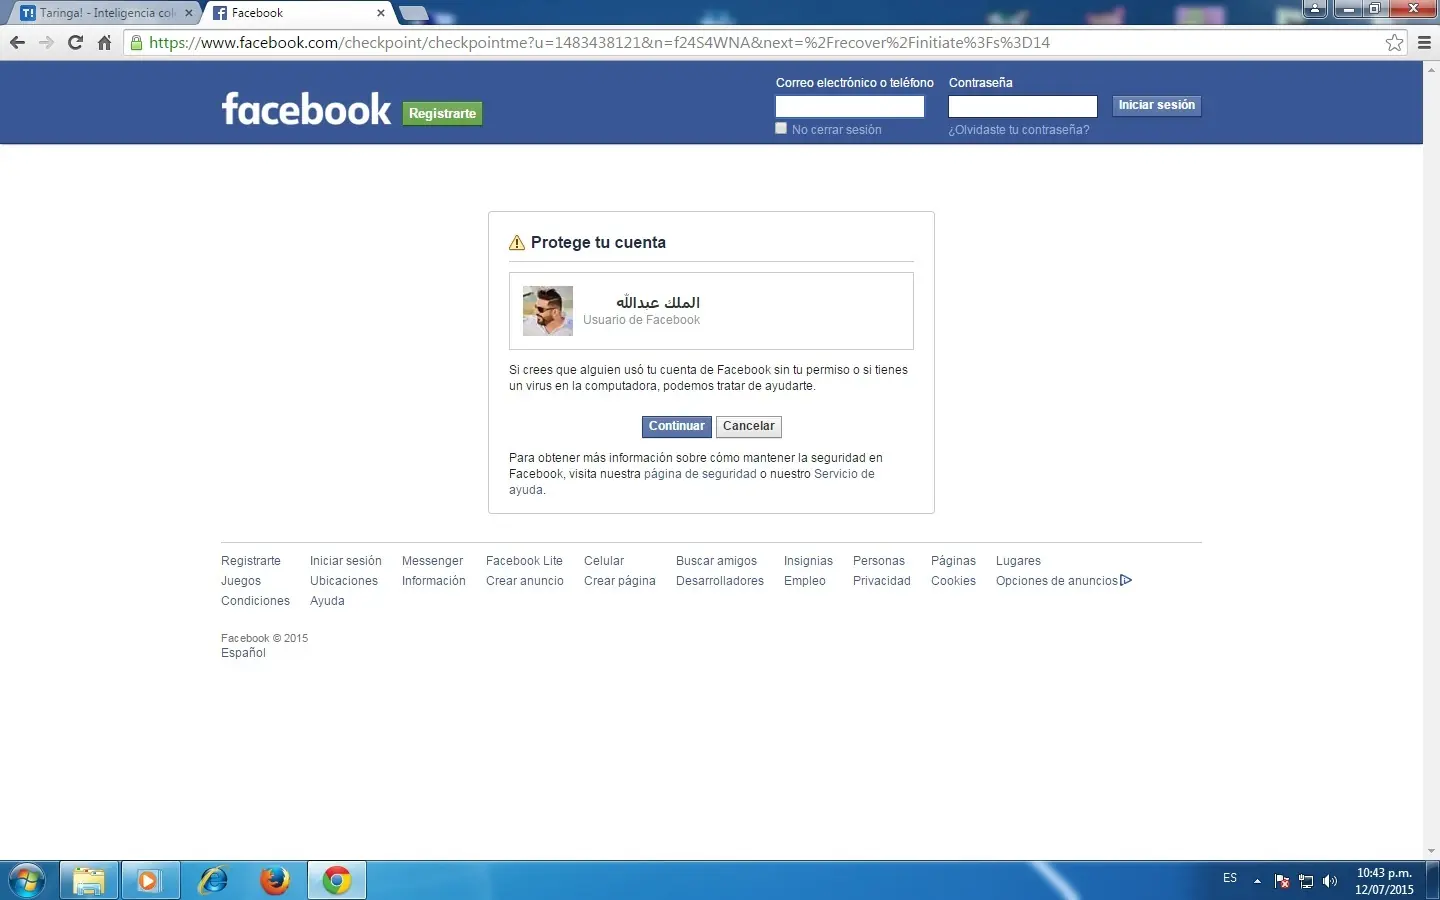The image size is (1440, 900).
Task: Click the Action Center flag icon
Action: click(x=1282, y=881)
